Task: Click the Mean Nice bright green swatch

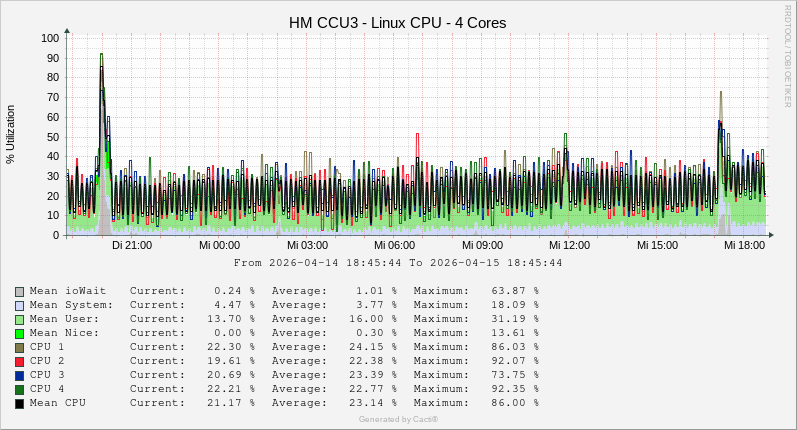Action: pyautogui.click(x=19, y=333)
